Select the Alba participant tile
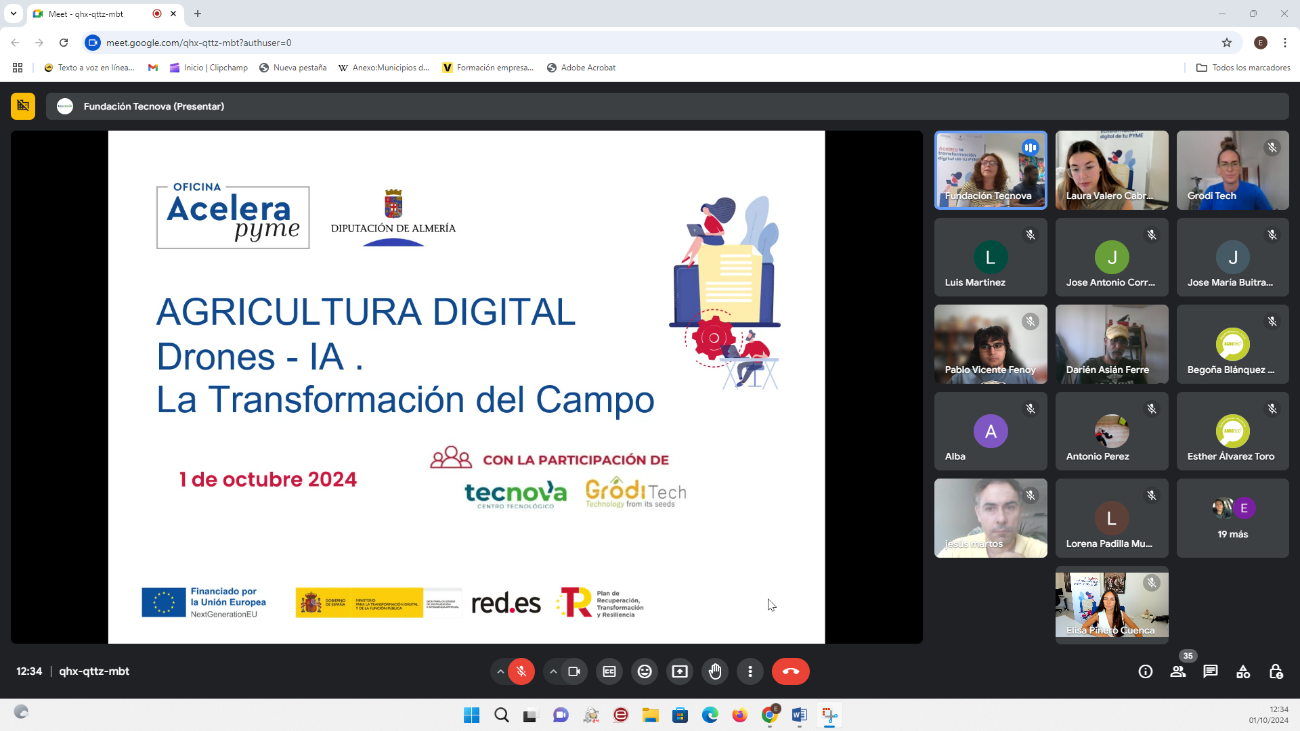Screen dimensions: 1300x731 click(x=991, y=431)
